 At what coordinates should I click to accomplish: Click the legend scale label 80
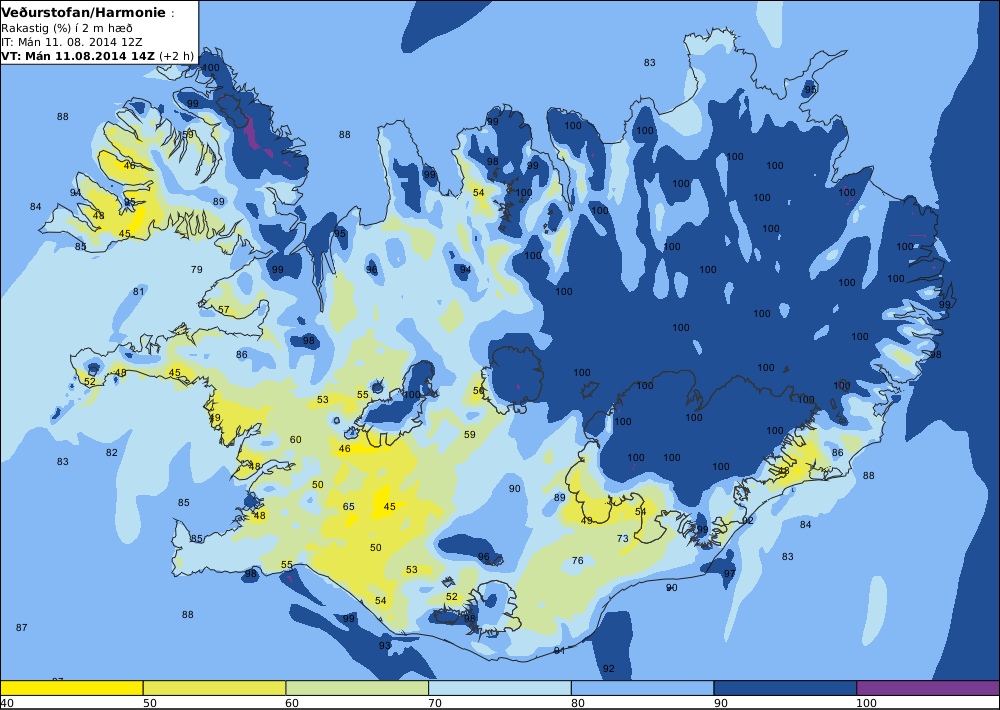[578, 703]
